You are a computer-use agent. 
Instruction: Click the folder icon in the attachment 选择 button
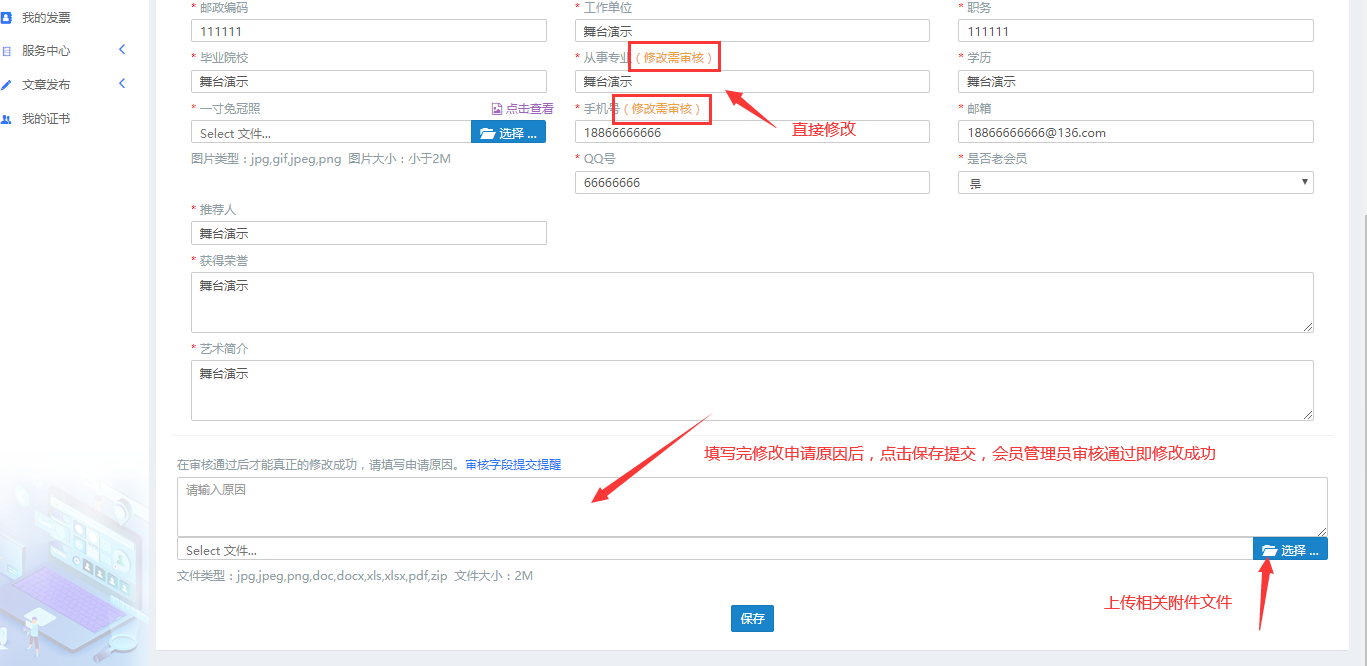1269,550
